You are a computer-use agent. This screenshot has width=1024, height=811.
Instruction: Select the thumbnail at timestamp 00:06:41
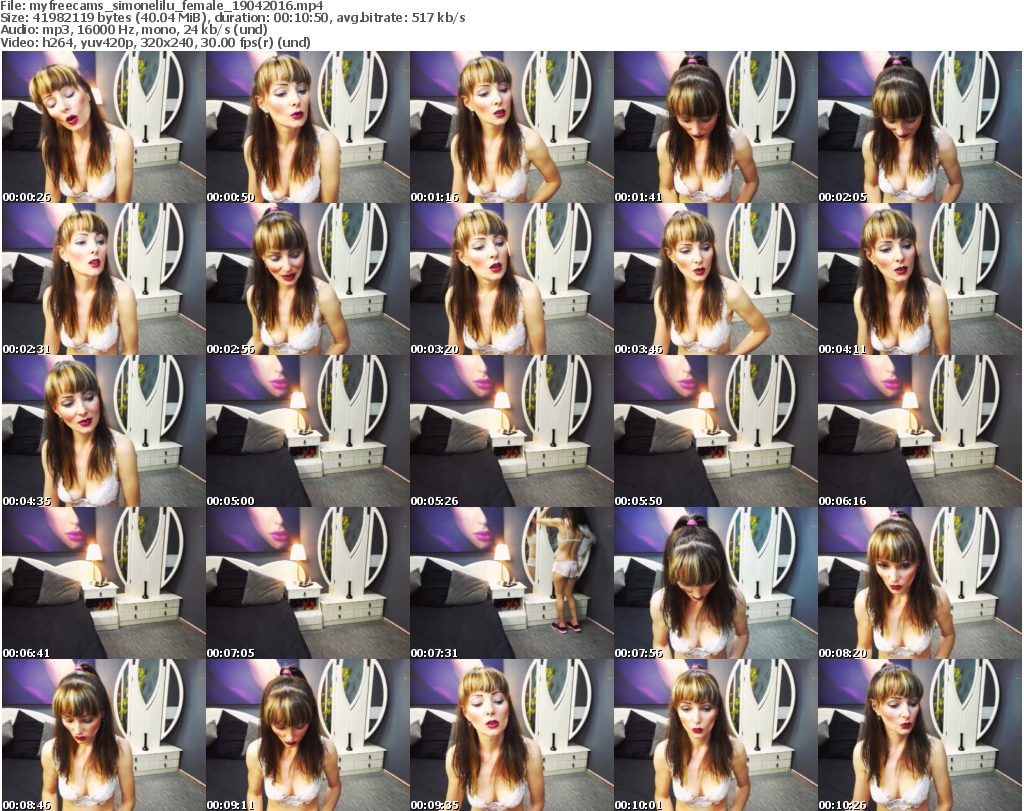point(103,583)
